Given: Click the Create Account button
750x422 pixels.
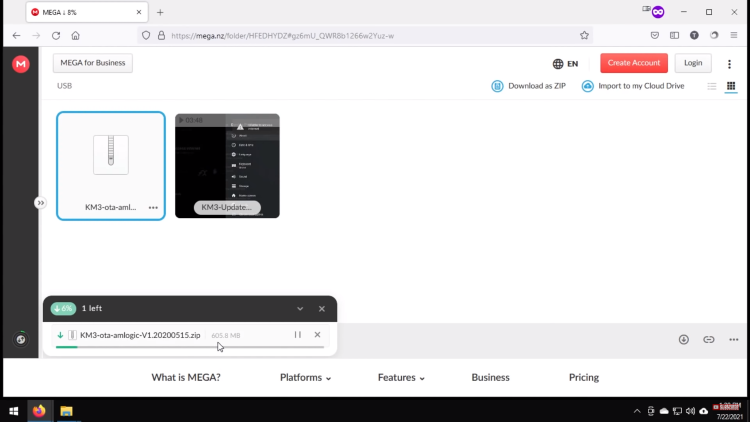Looking at the screenshot, I should [x=634, y=63].
